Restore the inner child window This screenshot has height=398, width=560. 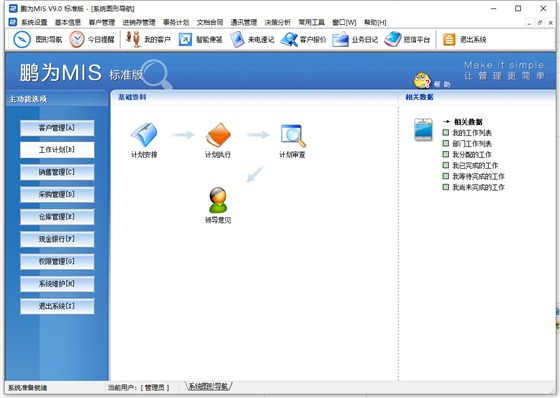540,23
